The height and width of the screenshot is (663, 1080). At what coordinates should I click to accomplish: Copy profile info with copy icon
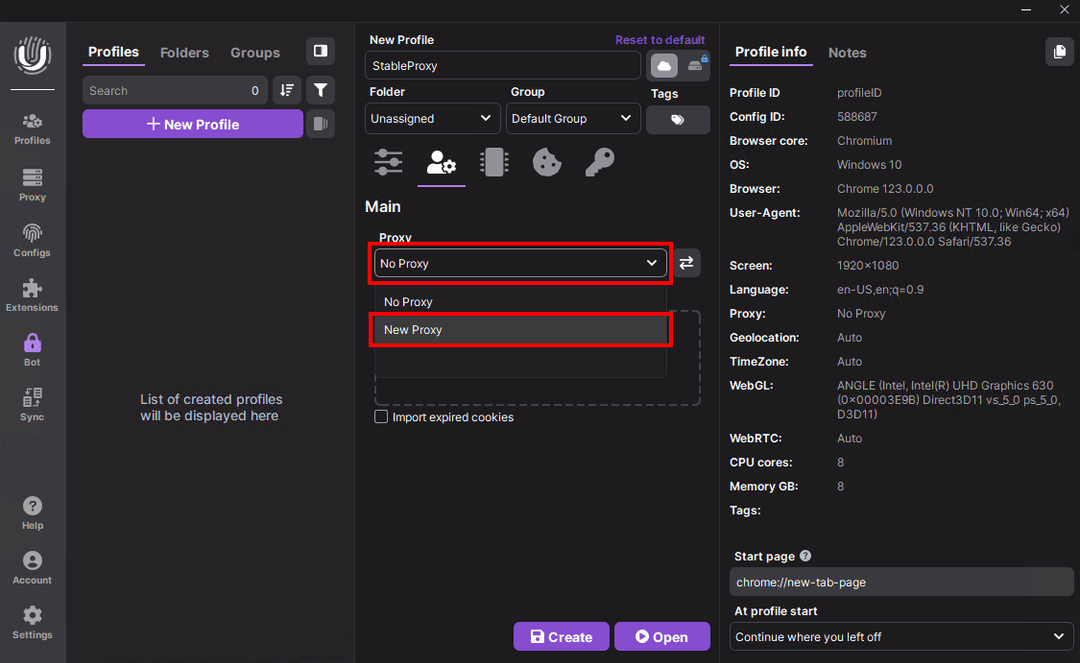point(1059,52)
